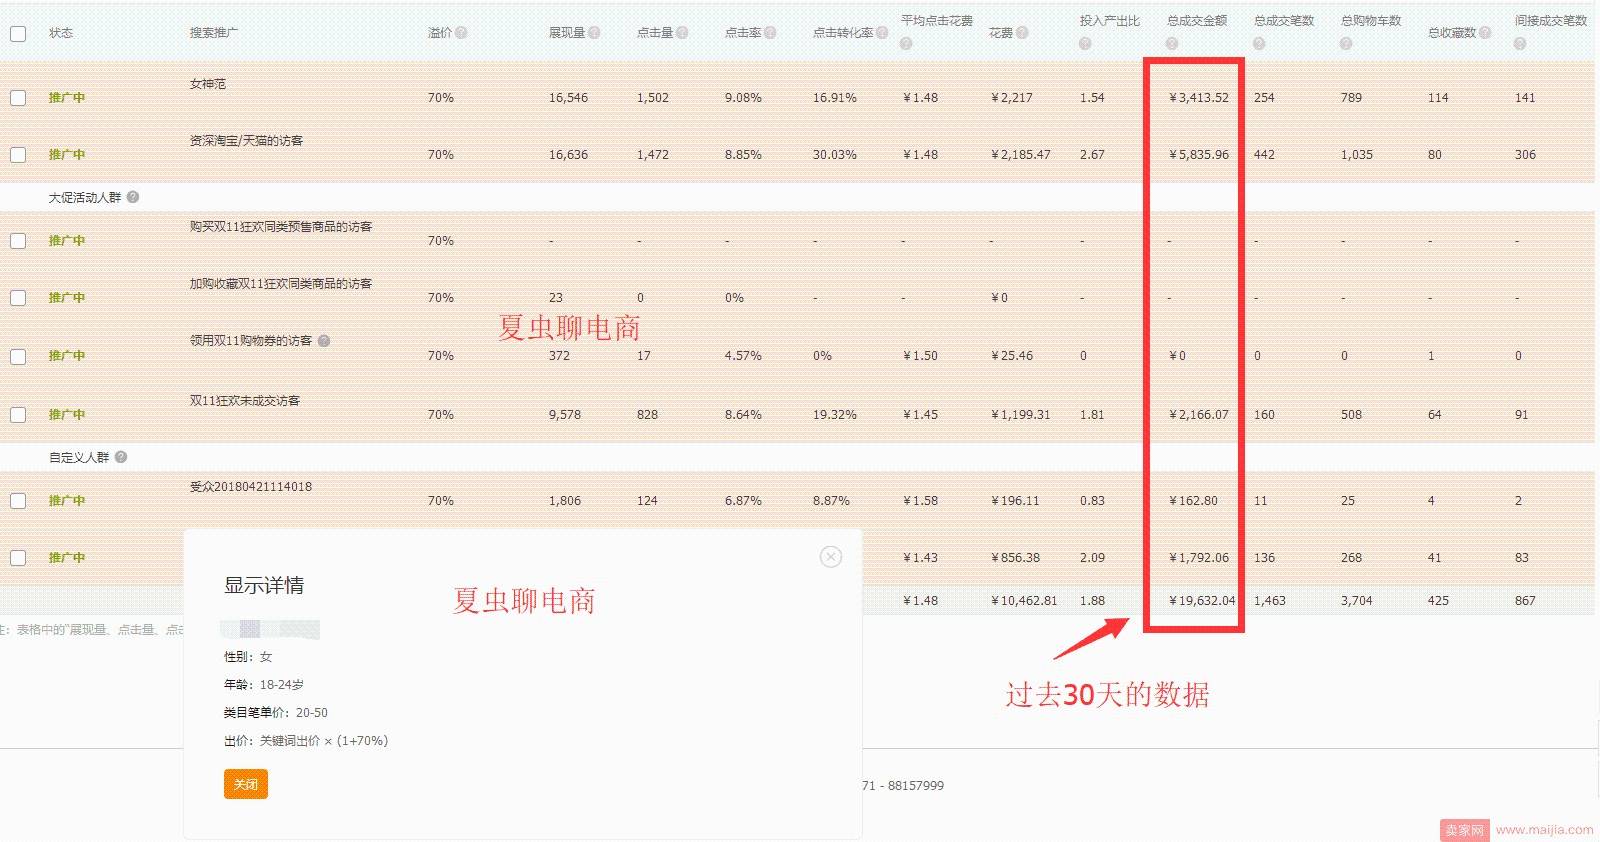The image size is (1600, 842).
Task: Click the 出价: 关键词出价 × (1+70%) line
Action: [306, 741]
